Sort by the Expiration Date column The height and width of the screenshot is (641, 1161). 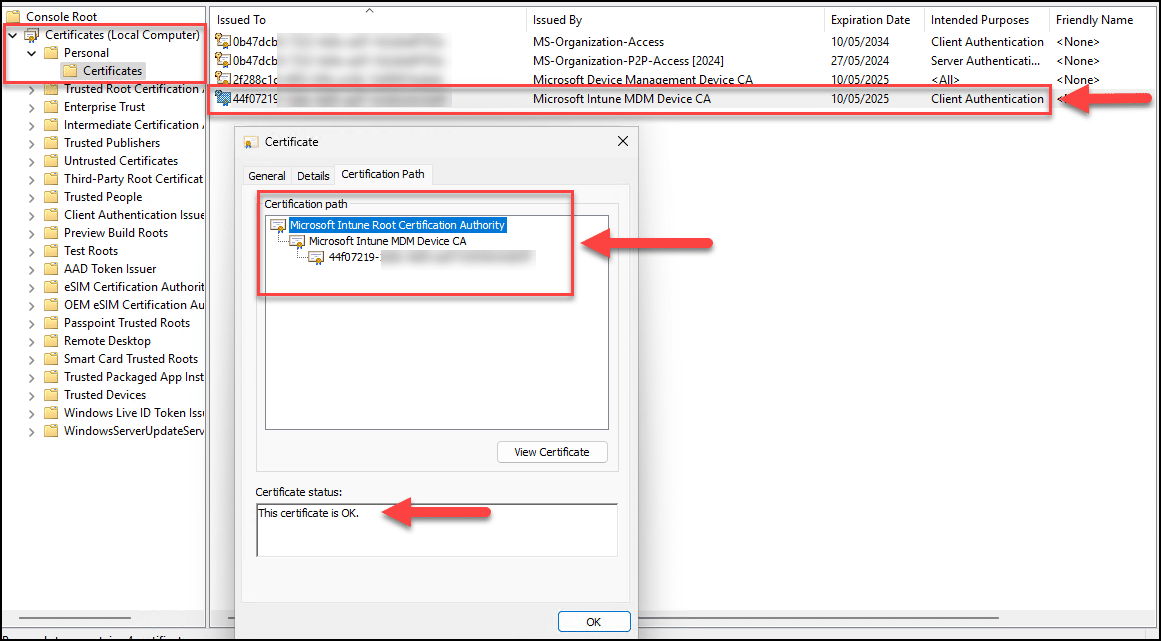click(x=875, y=20)
